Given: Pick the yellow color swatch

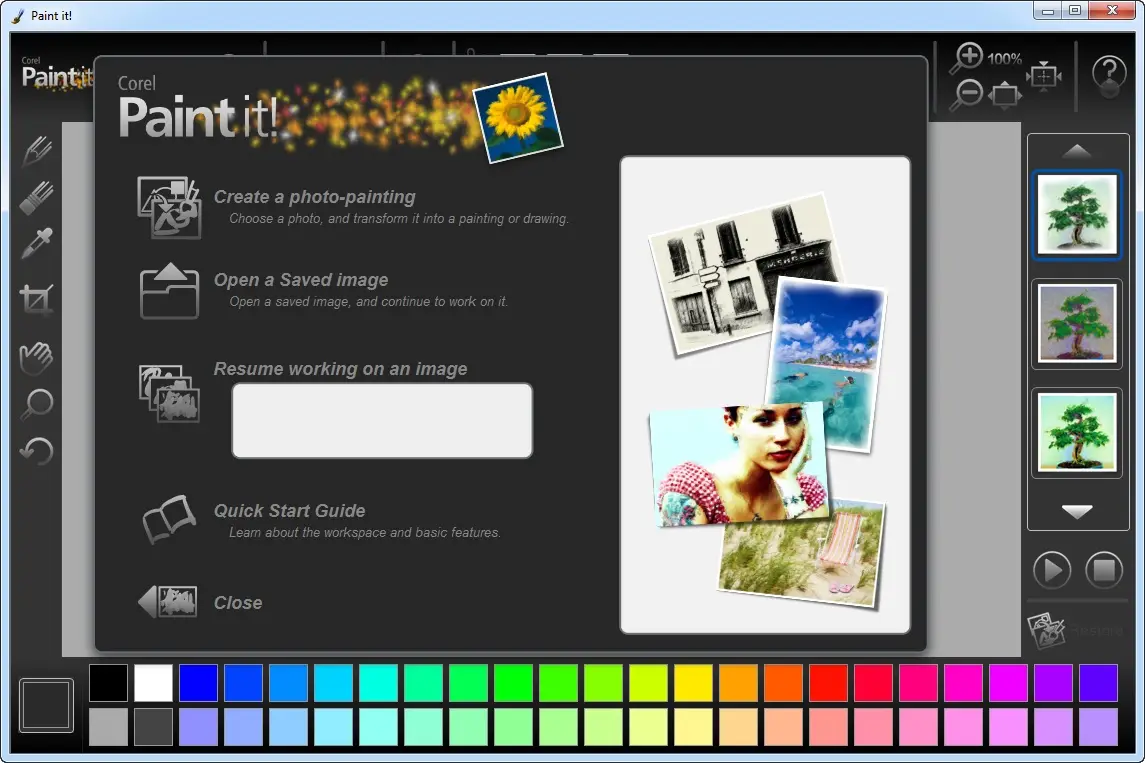Looking at the screenshot, I should click(x=693, y=682).
